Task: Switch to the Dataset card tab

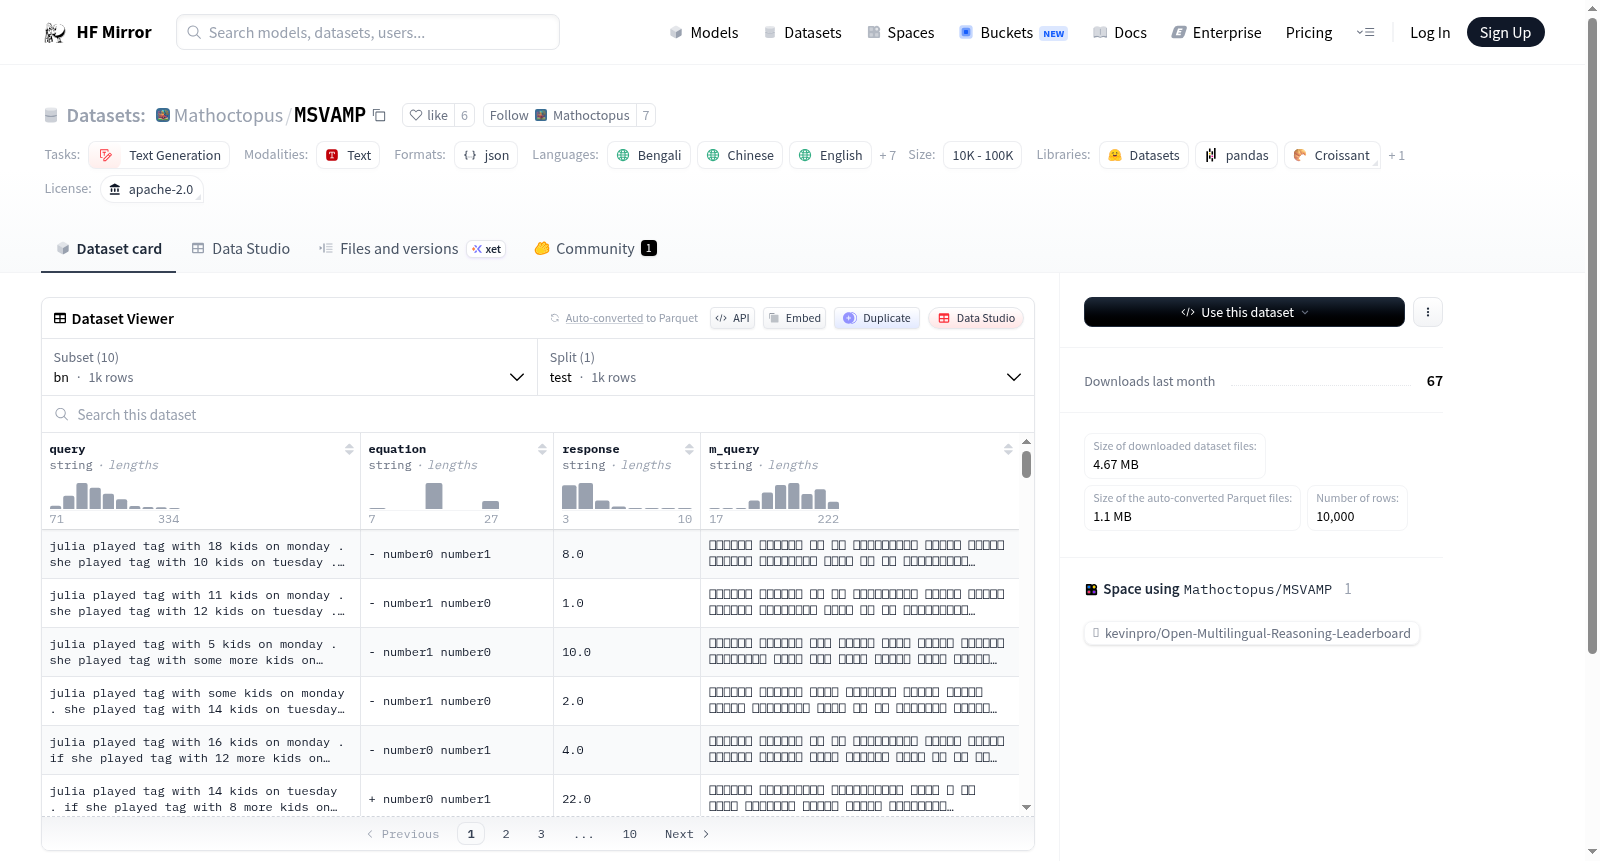Action: (108, 249)
